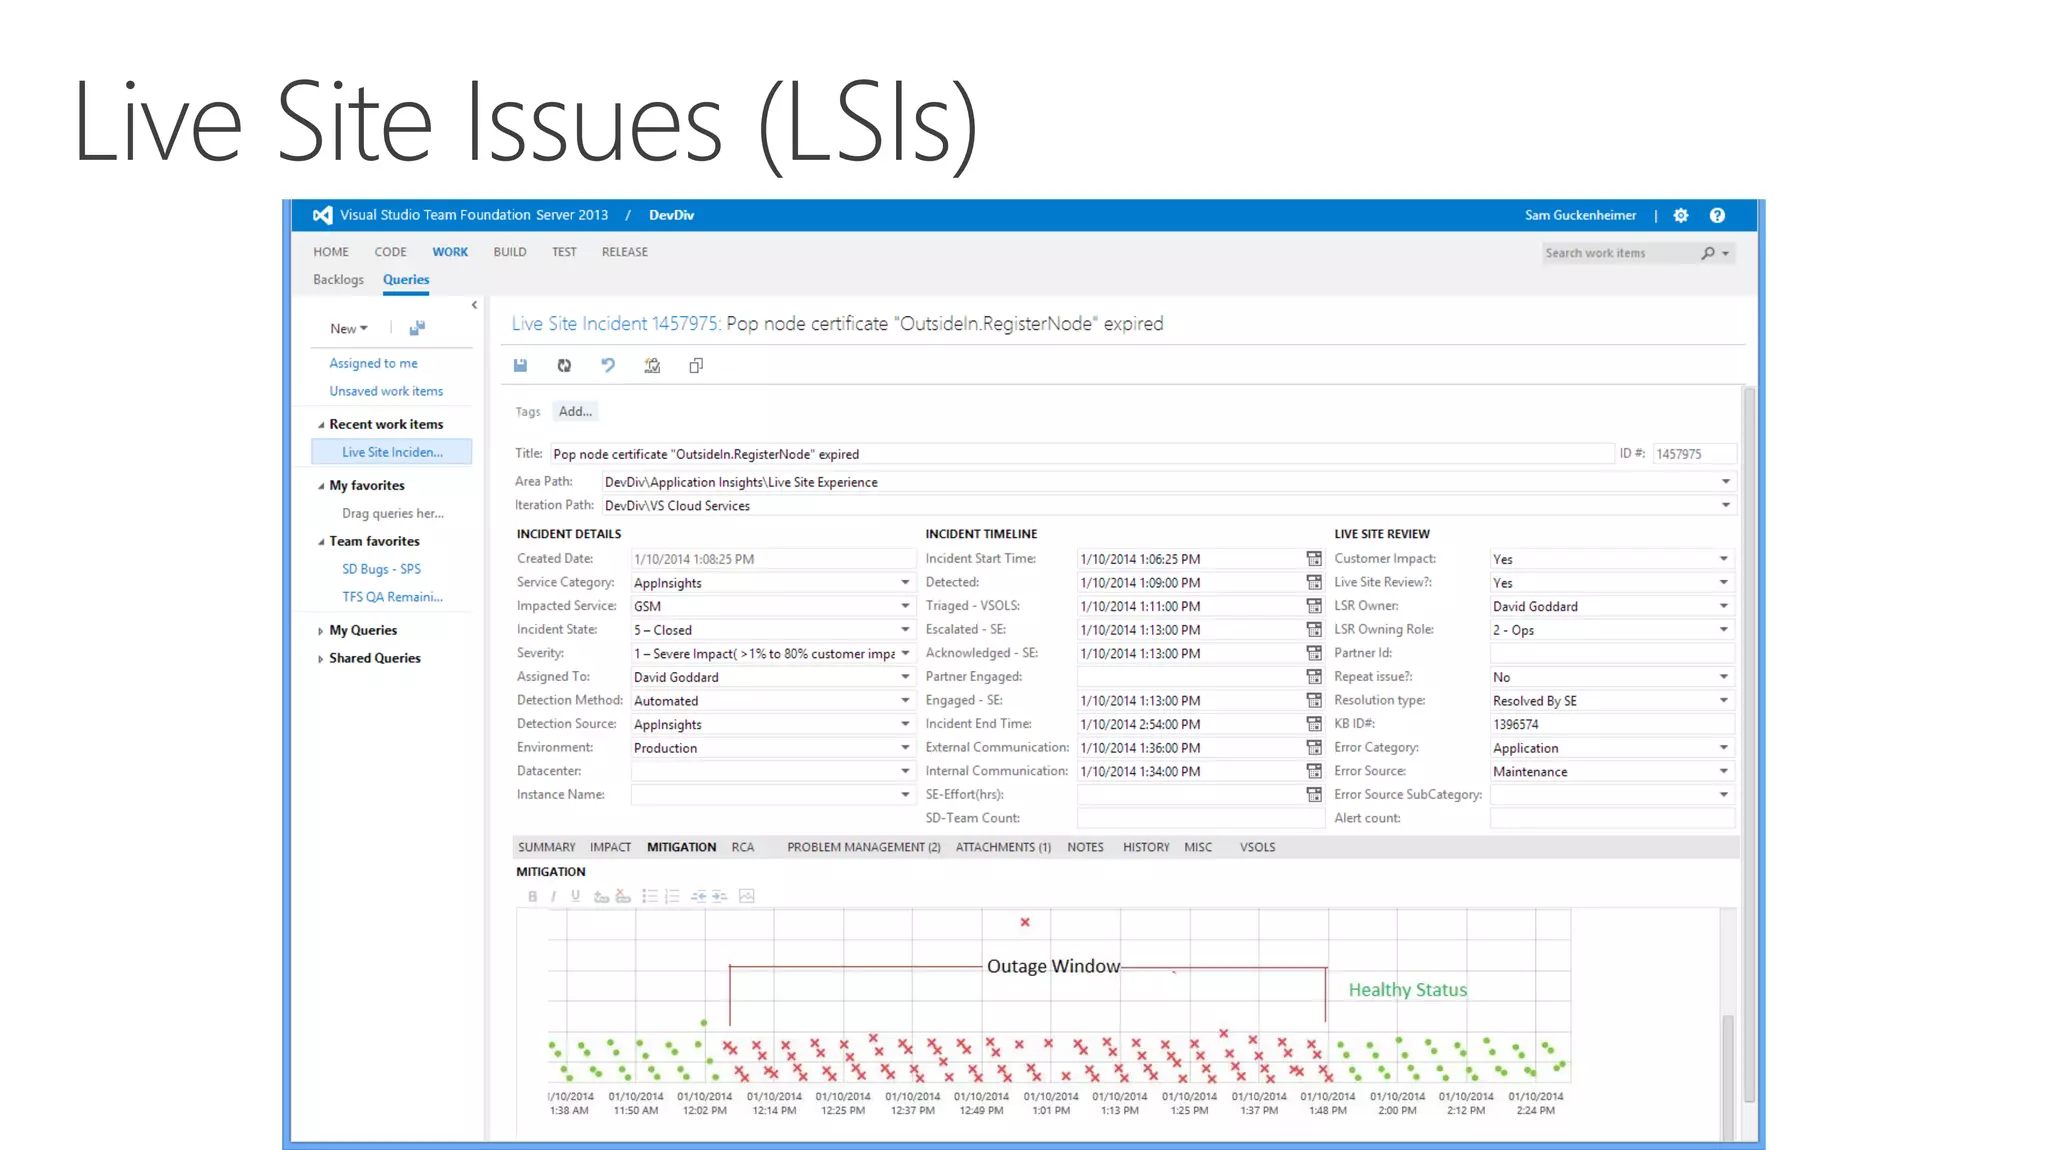Image resolution: width=2048 pixels, height=1150 pixels.
Task: Open the Incident State dropdown
Action: pyautogui.click(x=905, y=630)
